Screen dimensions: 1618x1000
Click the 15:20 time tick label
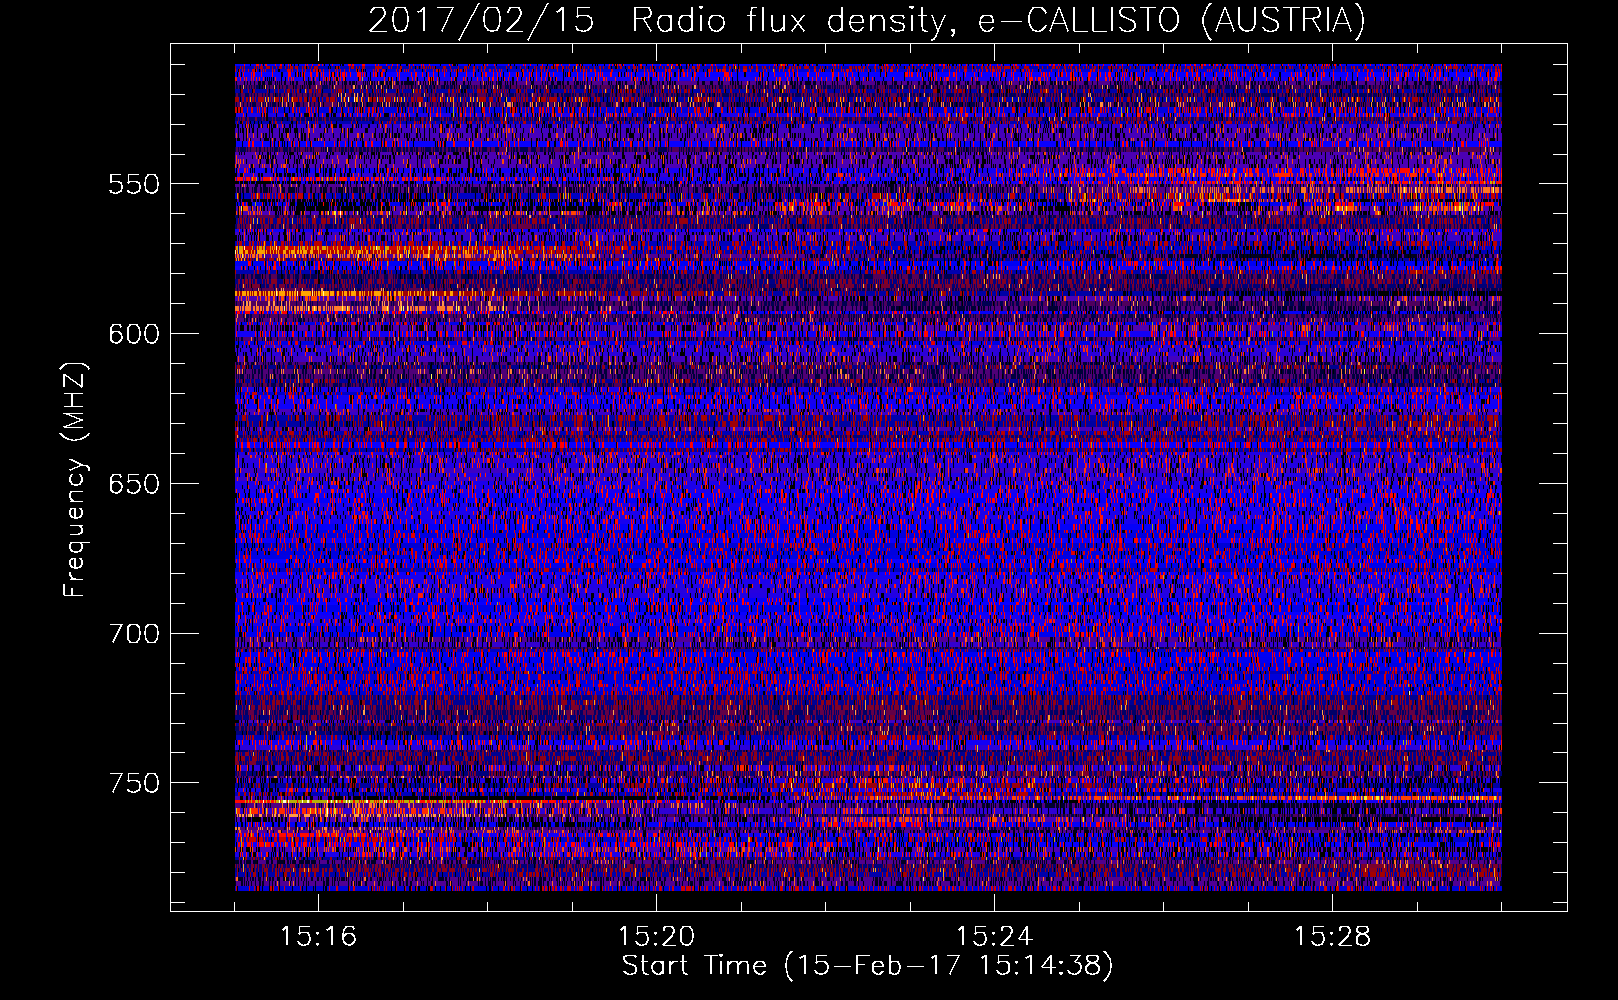[x=656, y=937]
